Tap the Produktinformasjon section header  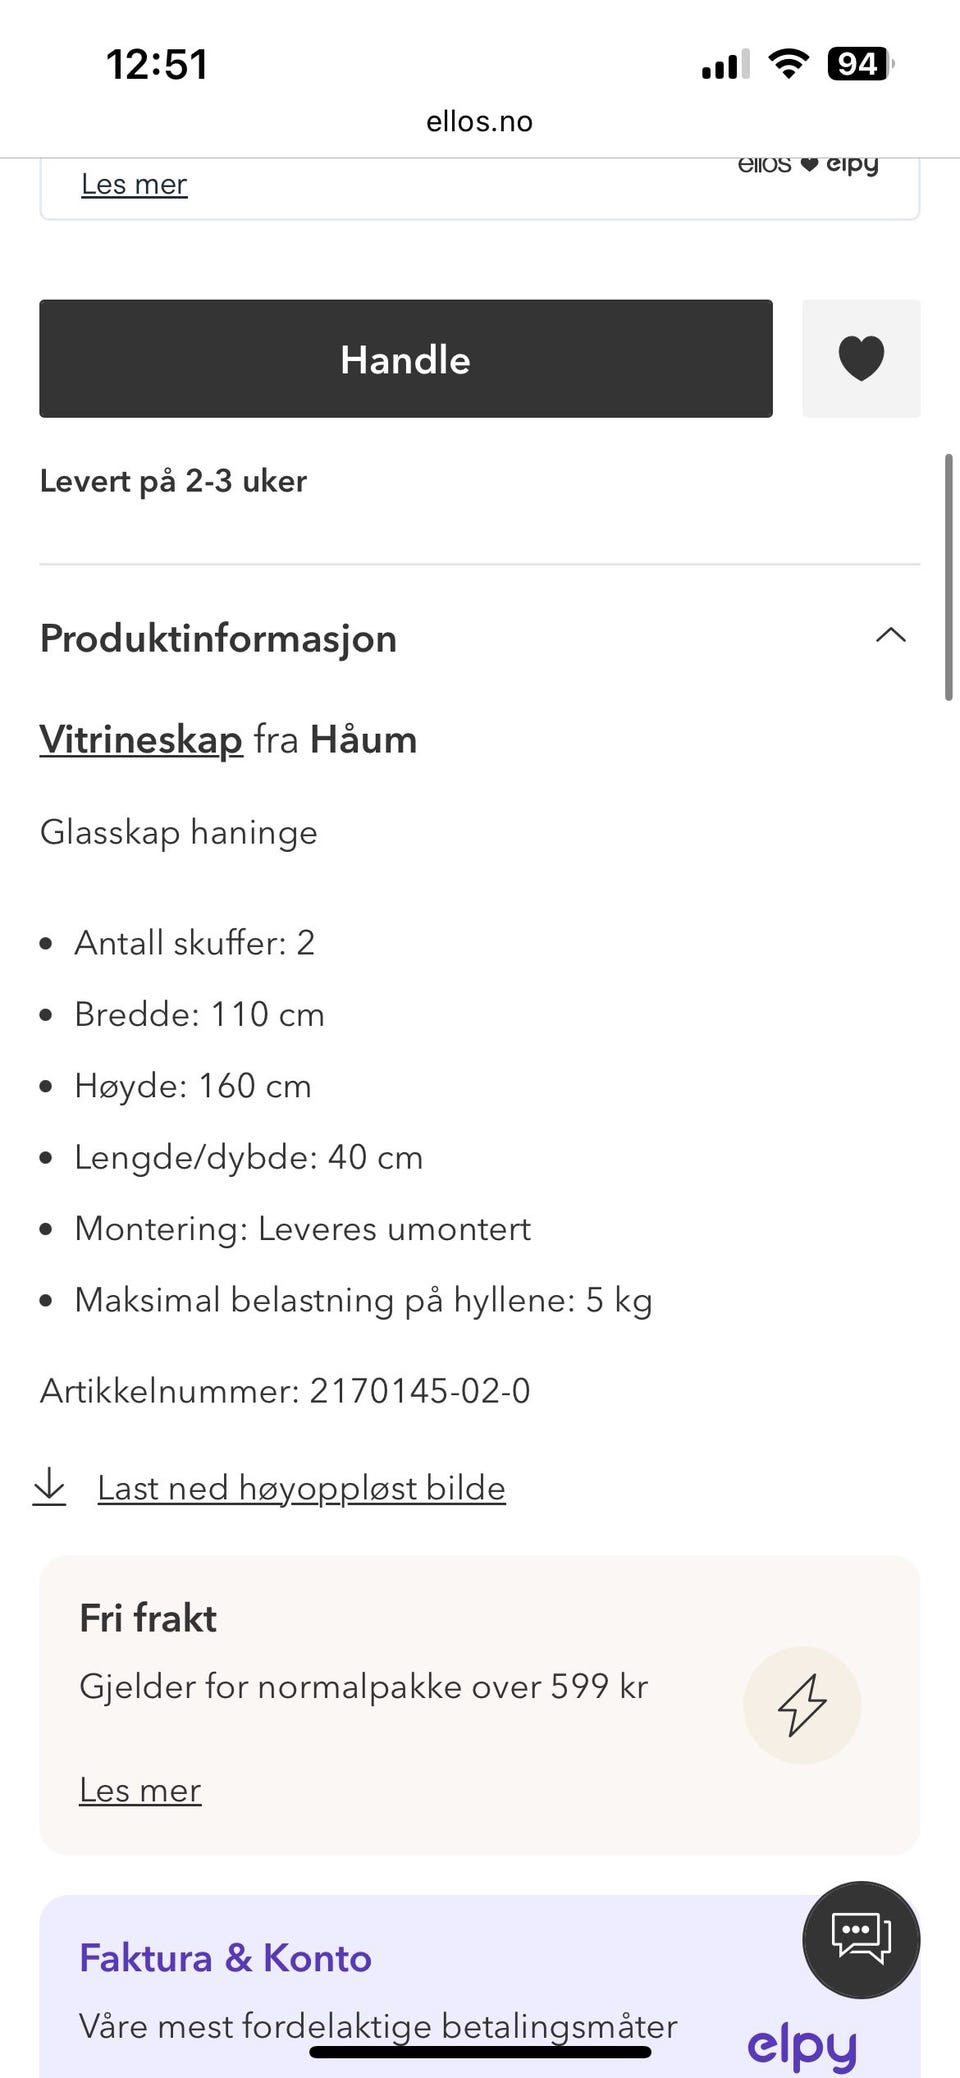[x=218, y=638]
